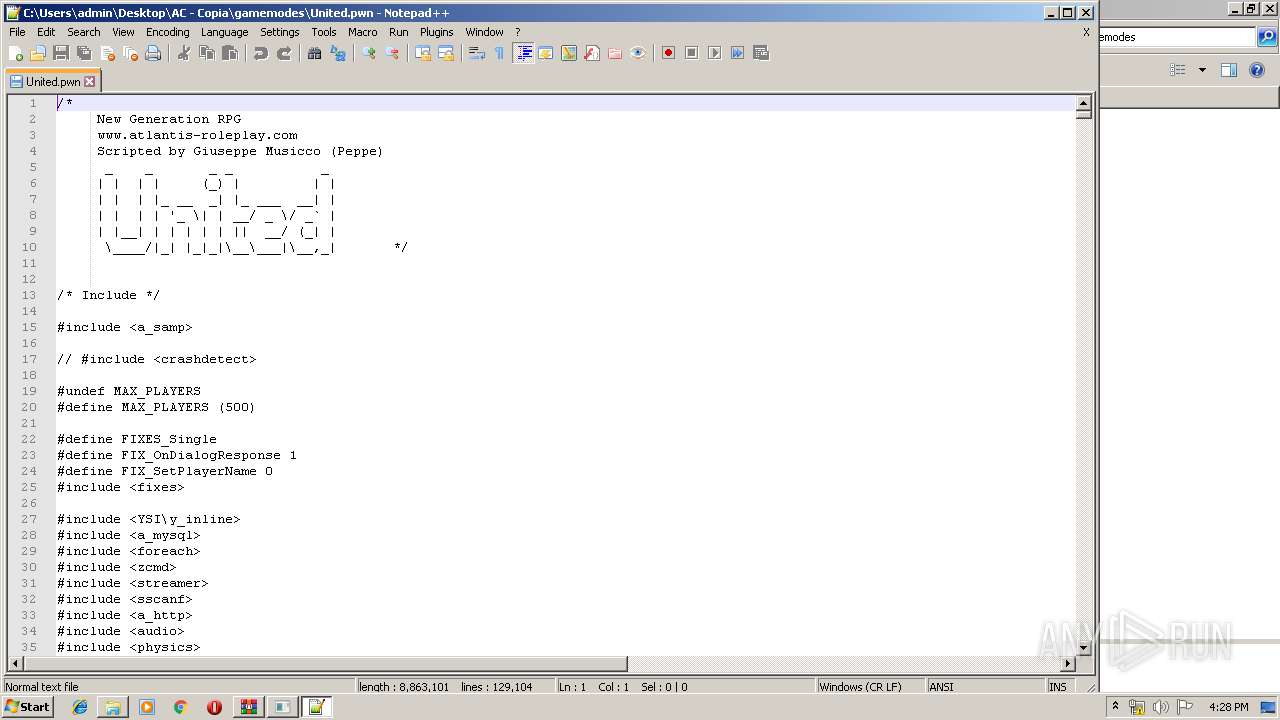Image resolution: width=1280 pixels, height=720 pixels.
Task: Open the File menu
Action: click(x=17, y=32)
